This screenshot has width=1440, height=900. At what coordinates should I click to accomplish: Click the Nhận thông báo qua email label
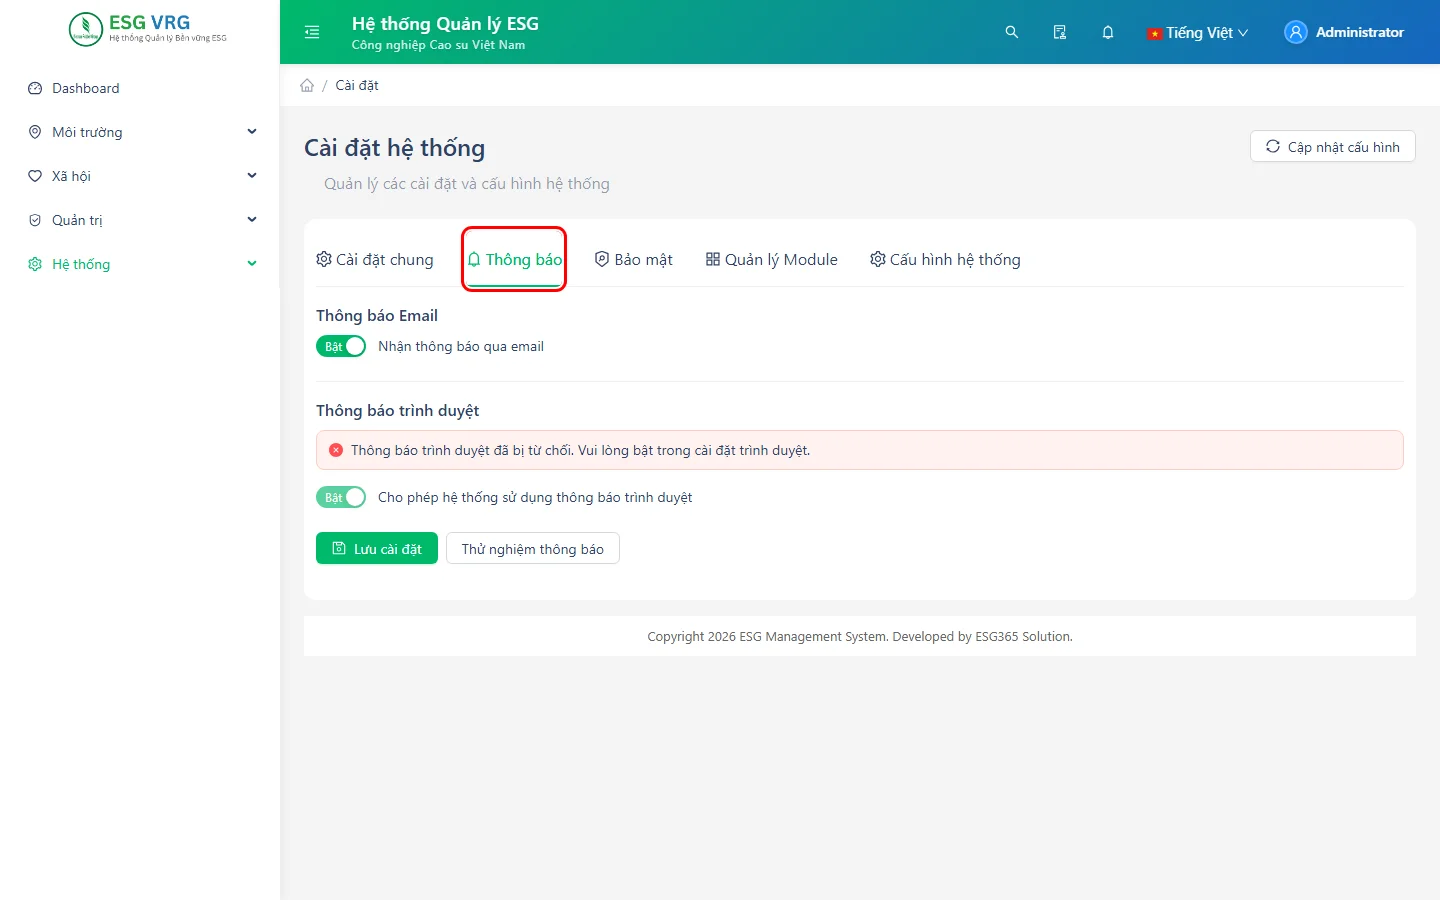[x=461, y=346]
